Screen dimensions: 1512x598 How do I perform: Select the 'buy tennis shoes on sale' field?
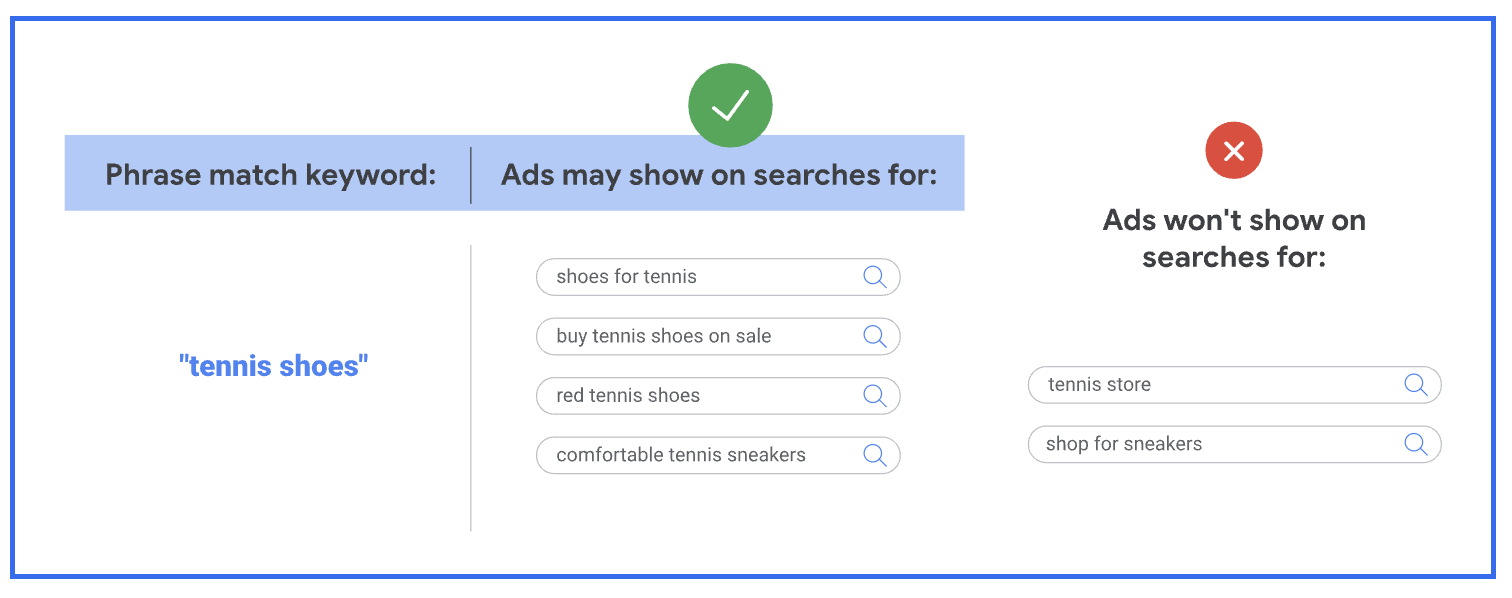(x=718, y=336)
